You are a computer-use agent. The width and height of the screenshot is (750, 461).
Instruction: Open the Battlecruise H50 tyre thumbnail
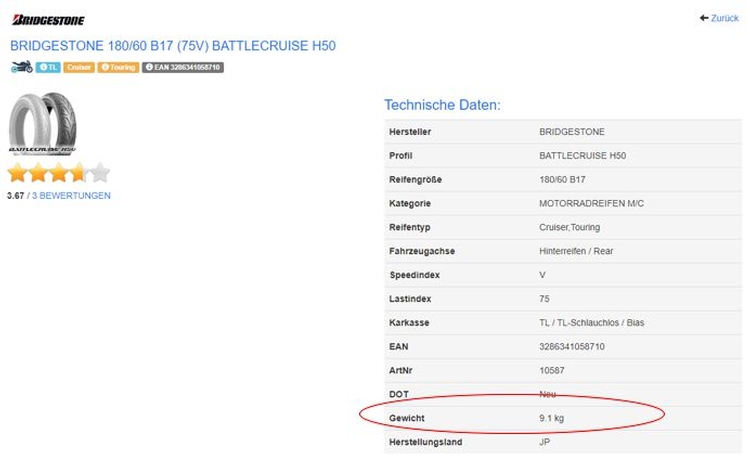[x=43, y=123]
